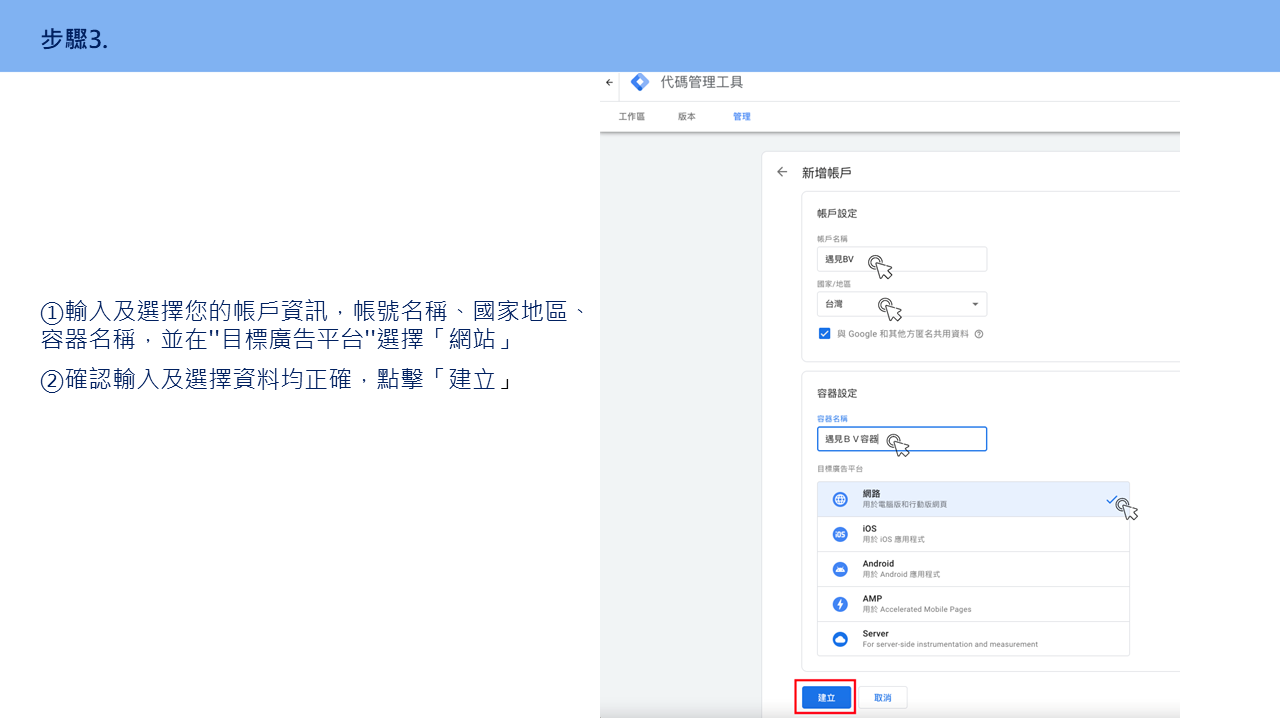The width and height of the screenshot is (1280, 720).
Task: Focus the 容器名稱 input field
Action: [902, 439]
